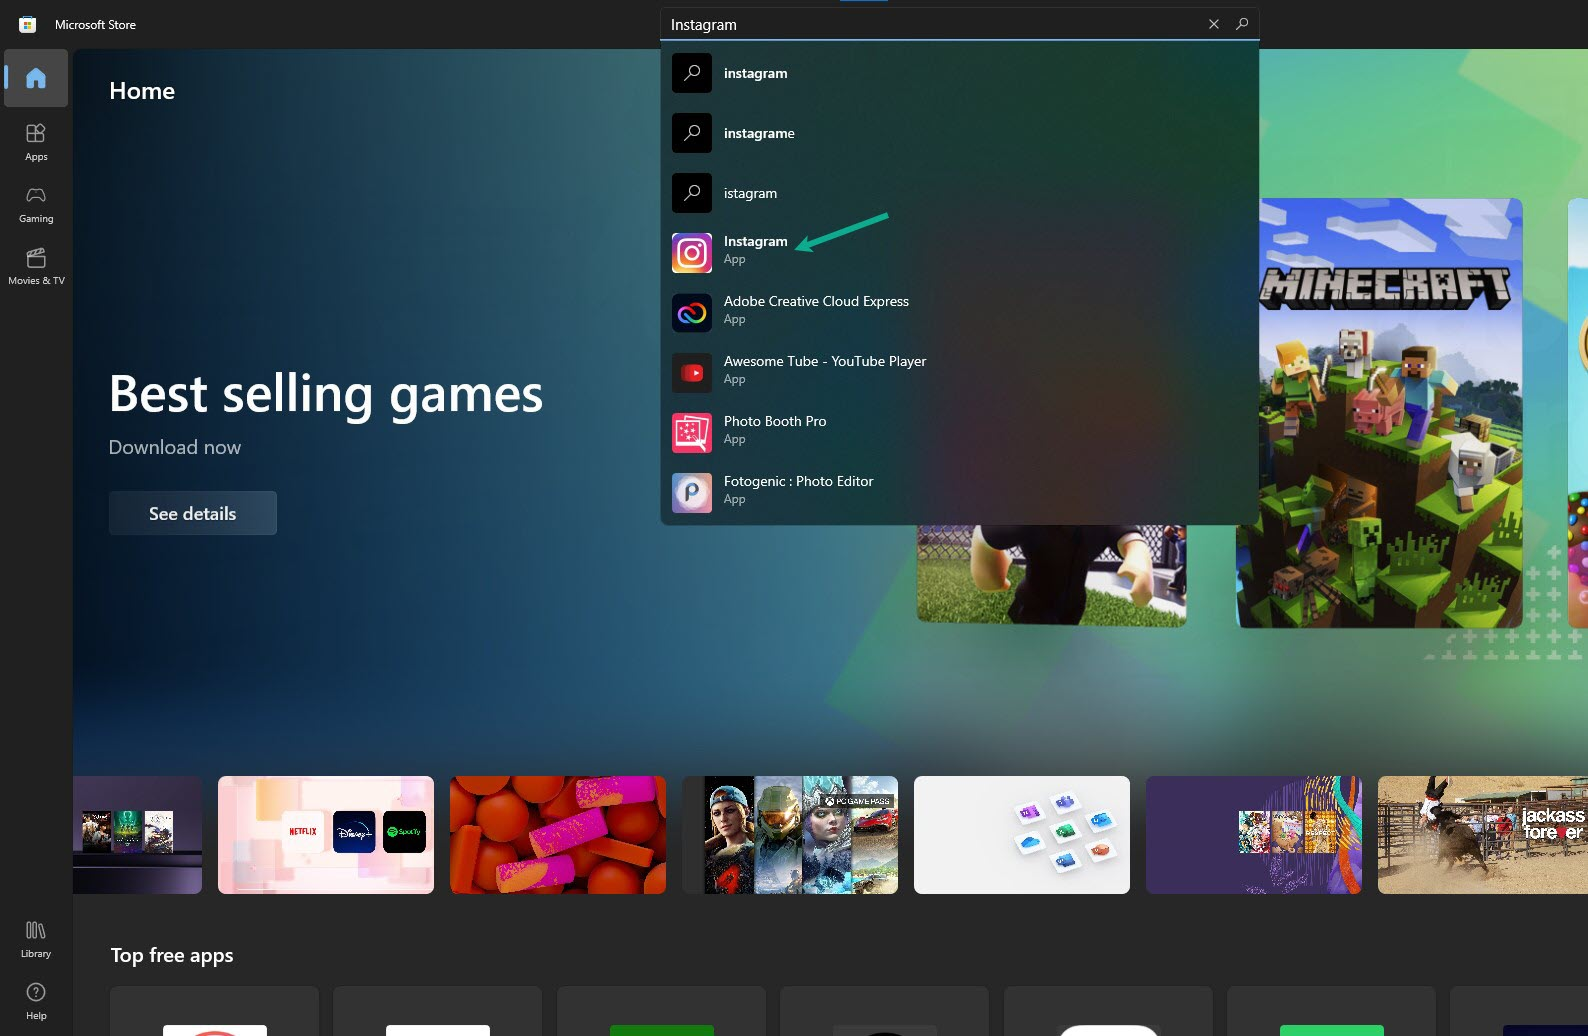Open the Home tab in the sidebar

pyautogui.click(x=36, y=78)
